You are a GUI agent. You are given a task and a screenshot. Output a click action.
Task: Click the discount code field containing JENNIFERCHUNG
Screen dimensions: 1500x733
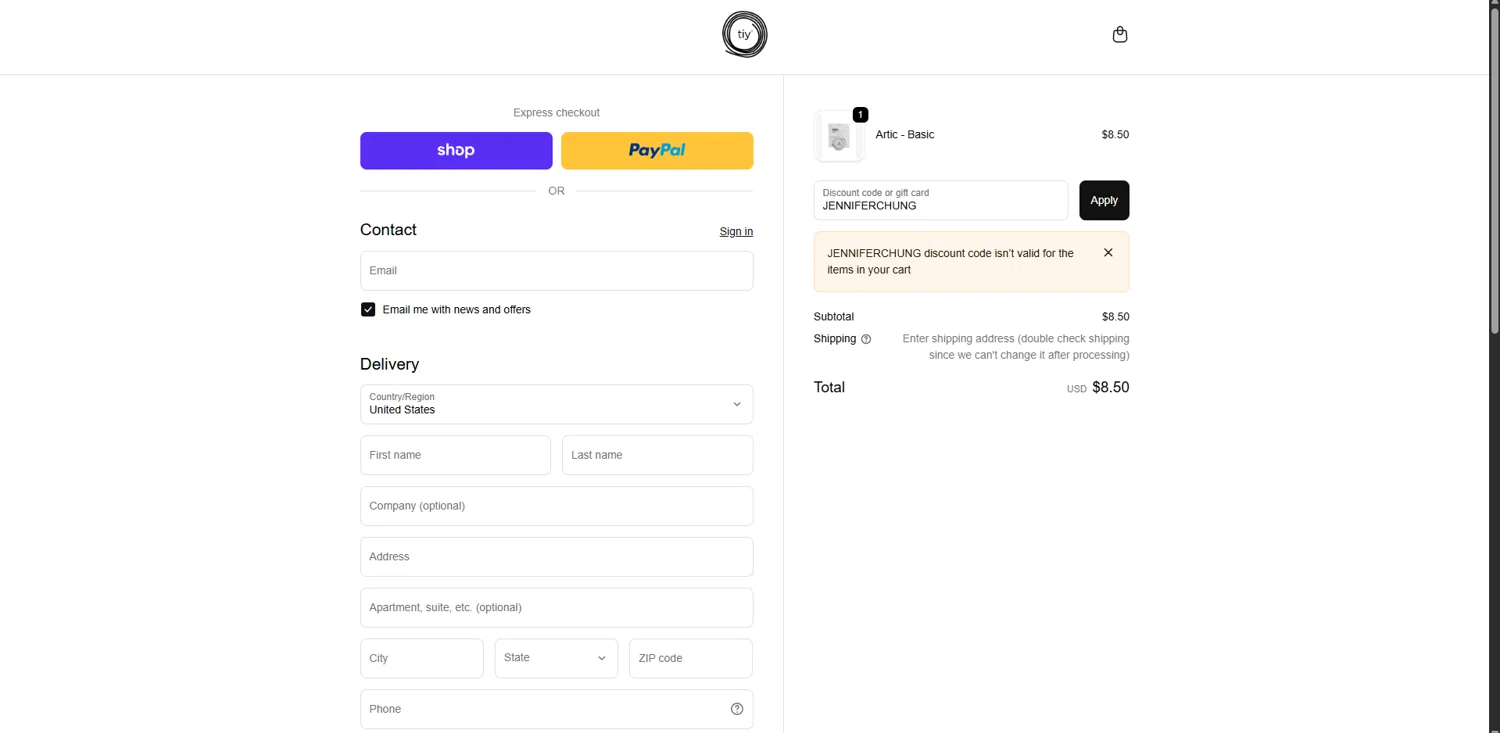coord(940,200)
